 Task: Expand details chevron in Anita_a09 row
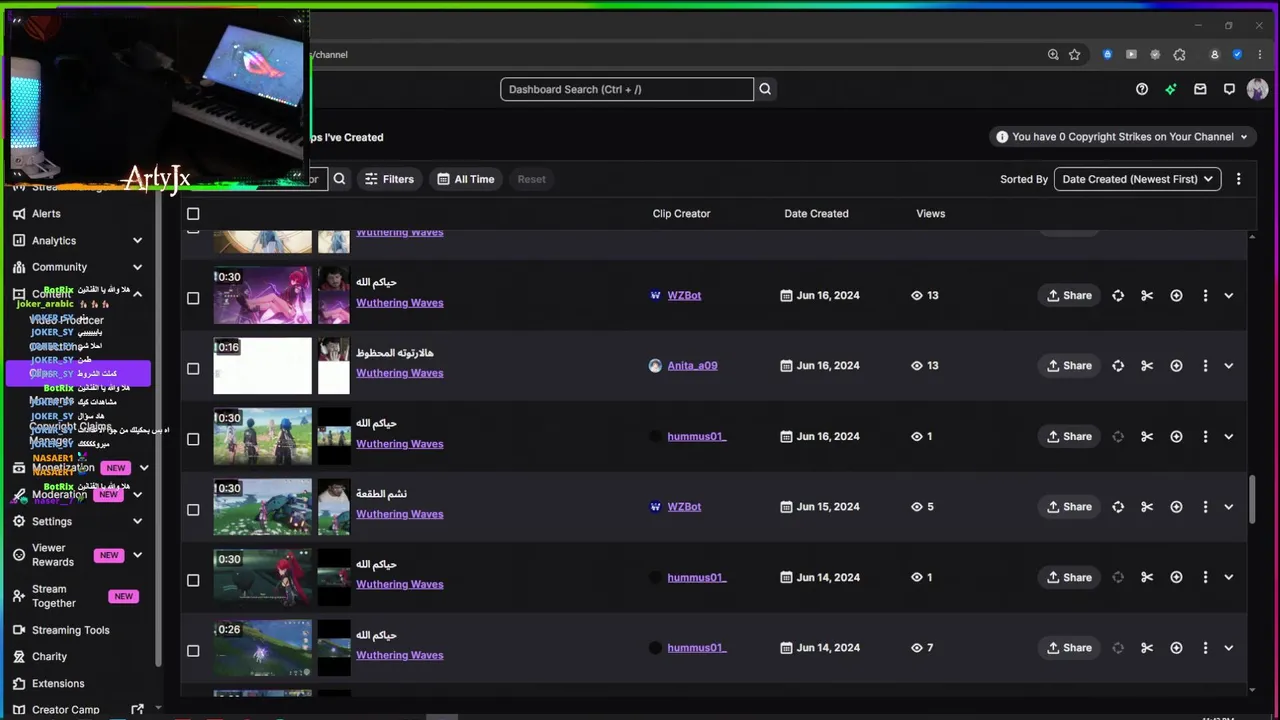click(1229, 366)
